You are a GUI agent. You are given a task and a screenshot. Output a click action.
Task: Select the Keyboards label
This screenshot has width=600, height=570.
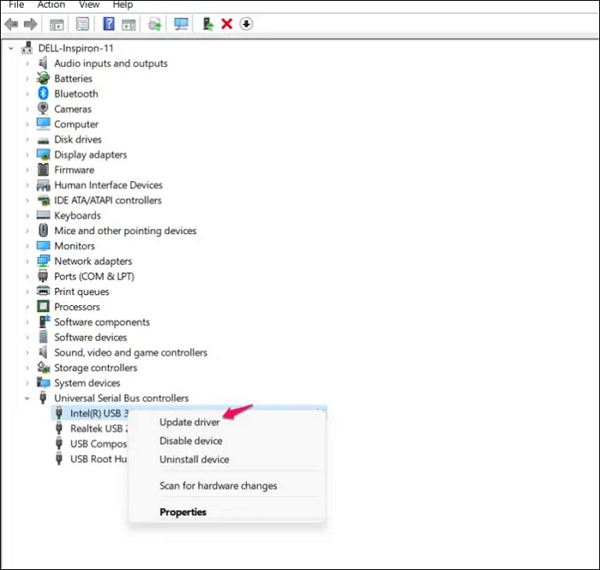[77, 215]
